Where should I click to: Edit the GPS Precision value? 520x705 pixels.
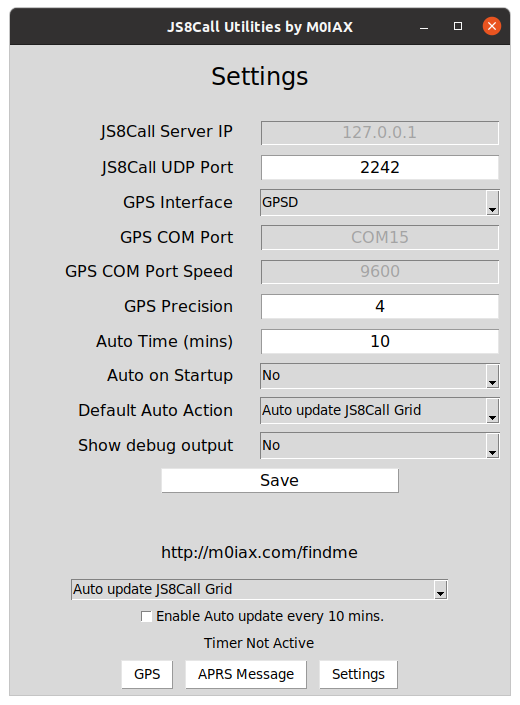coord(380,306)
